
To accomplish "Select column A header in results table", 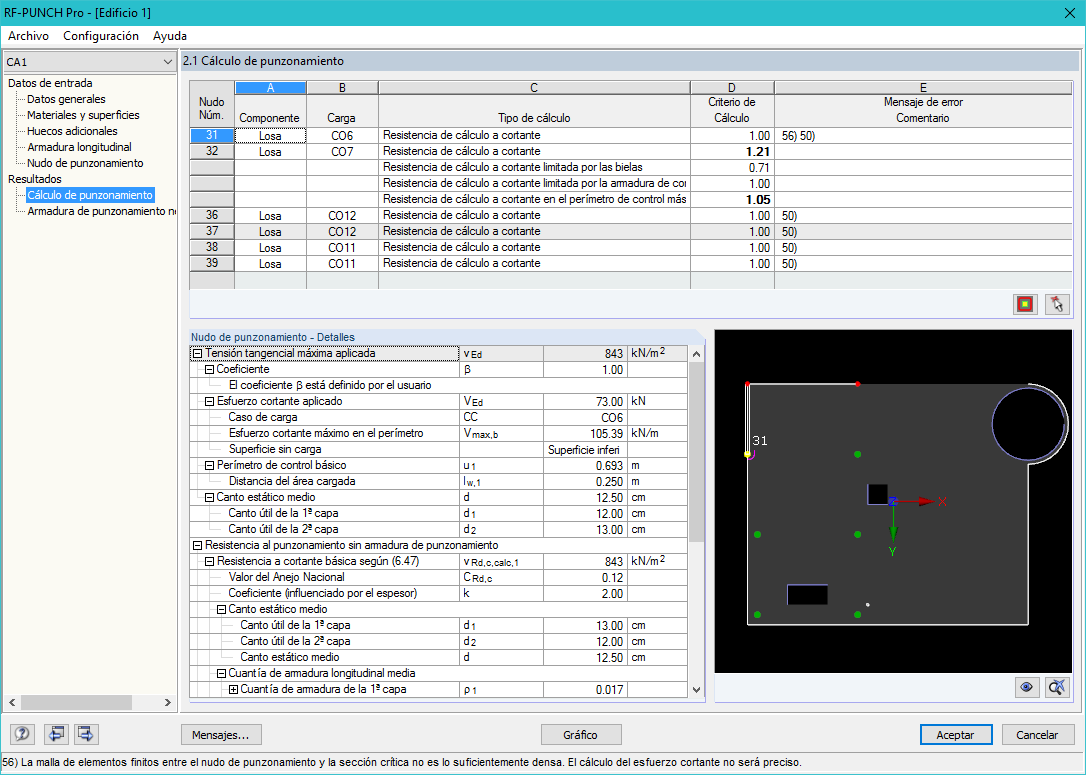I will click(x=270, y=88).
